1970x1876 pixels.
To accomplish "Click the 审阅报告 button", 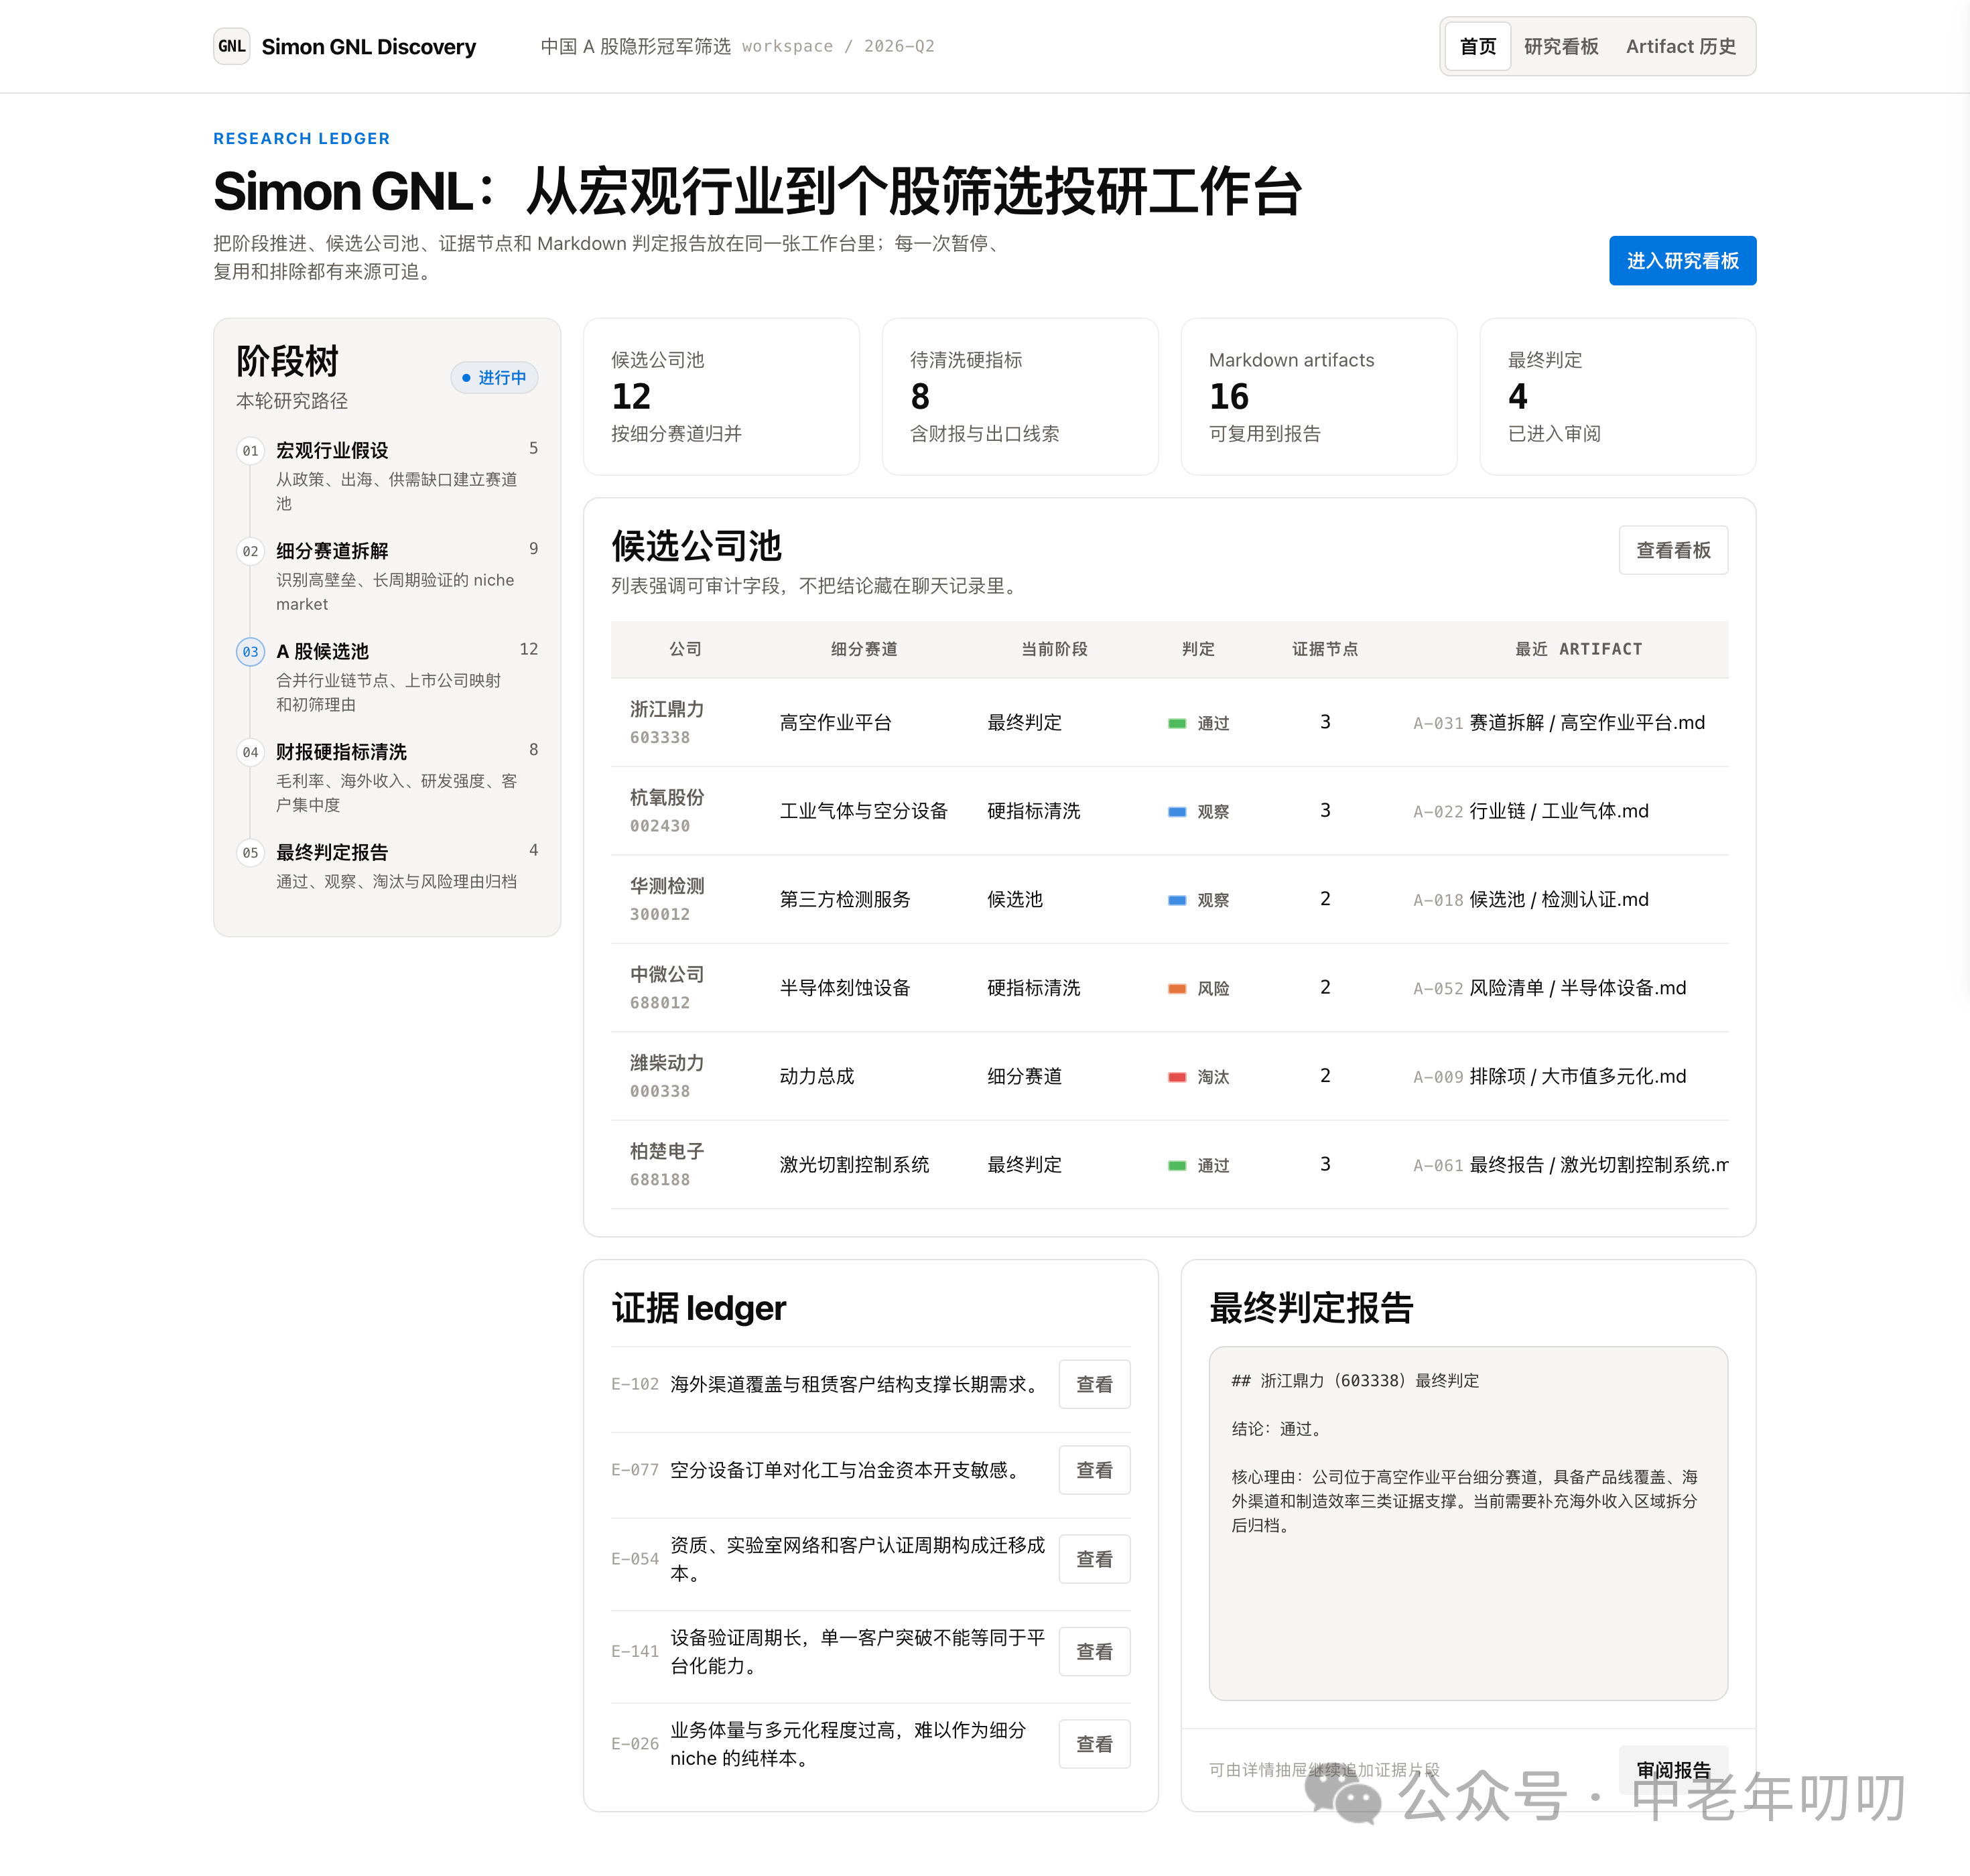I will point(1673,1769).
